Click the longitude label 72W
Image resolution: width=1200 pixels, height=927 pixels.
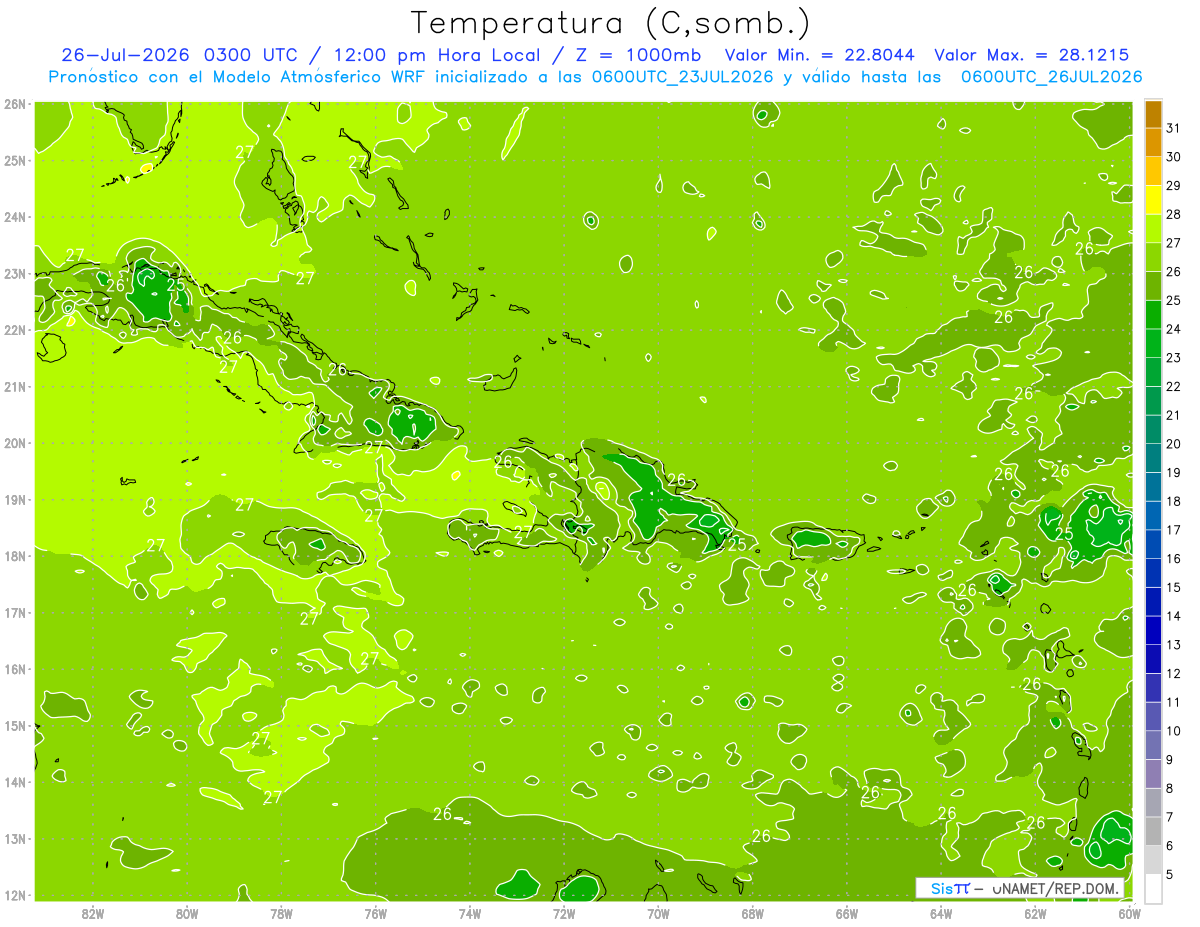click(x=564, y=913)
